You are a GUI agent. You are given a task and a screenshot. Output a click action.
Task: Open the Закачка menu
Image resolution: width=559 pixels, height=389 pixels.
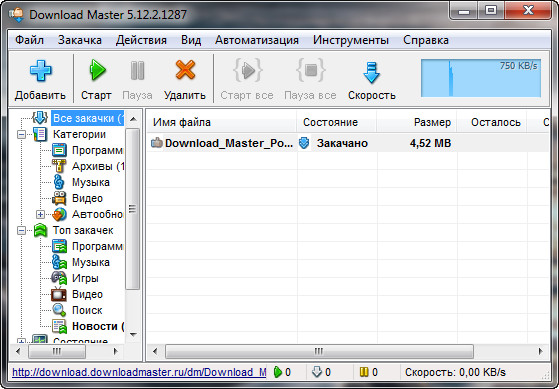(x=80, y=40)
